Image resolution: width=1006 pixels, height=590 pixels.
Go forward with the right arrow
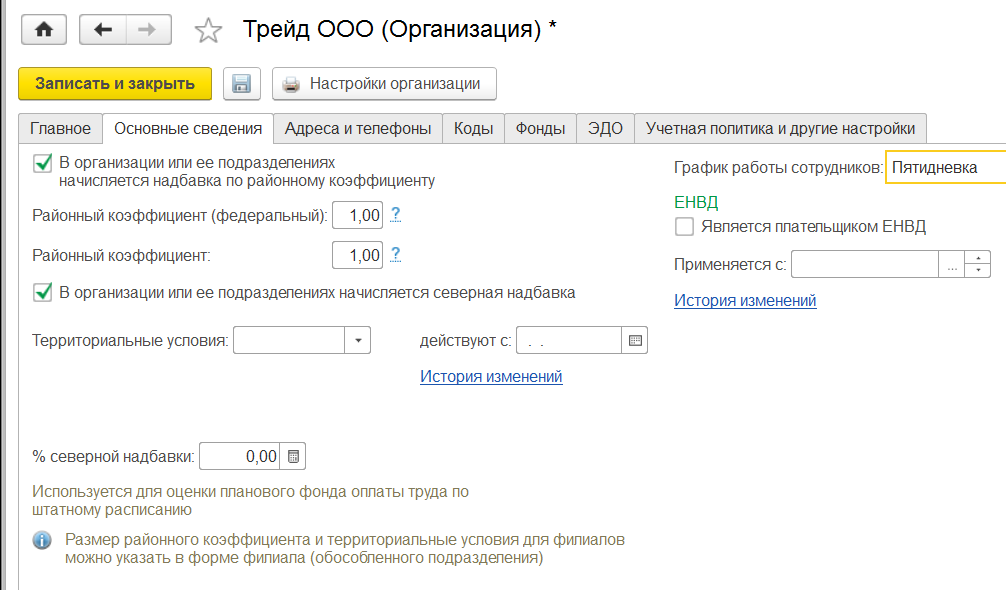147,30
